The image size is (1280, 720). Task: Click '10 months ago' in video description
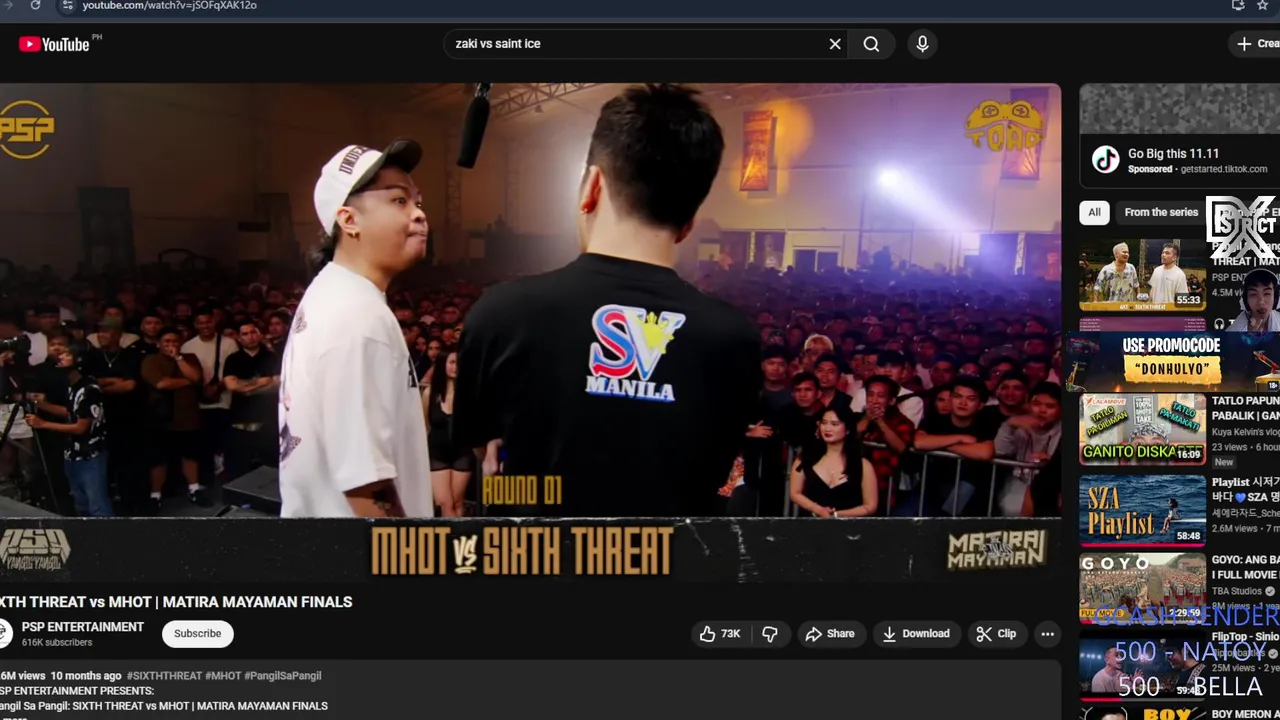pyautogui.click(x=86, y=676)
